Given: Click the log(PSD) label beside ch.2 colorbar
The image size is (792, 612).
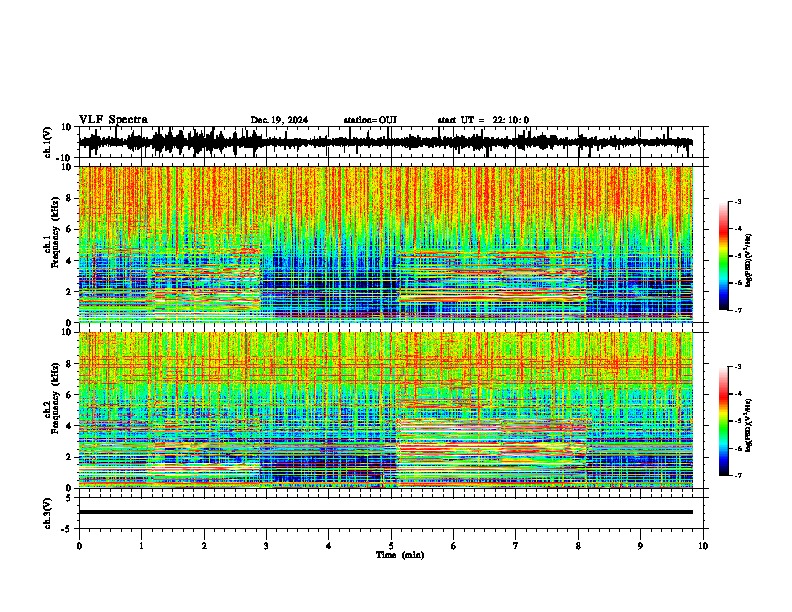Looking at the screenshot, I should click(x=749, y=426).
